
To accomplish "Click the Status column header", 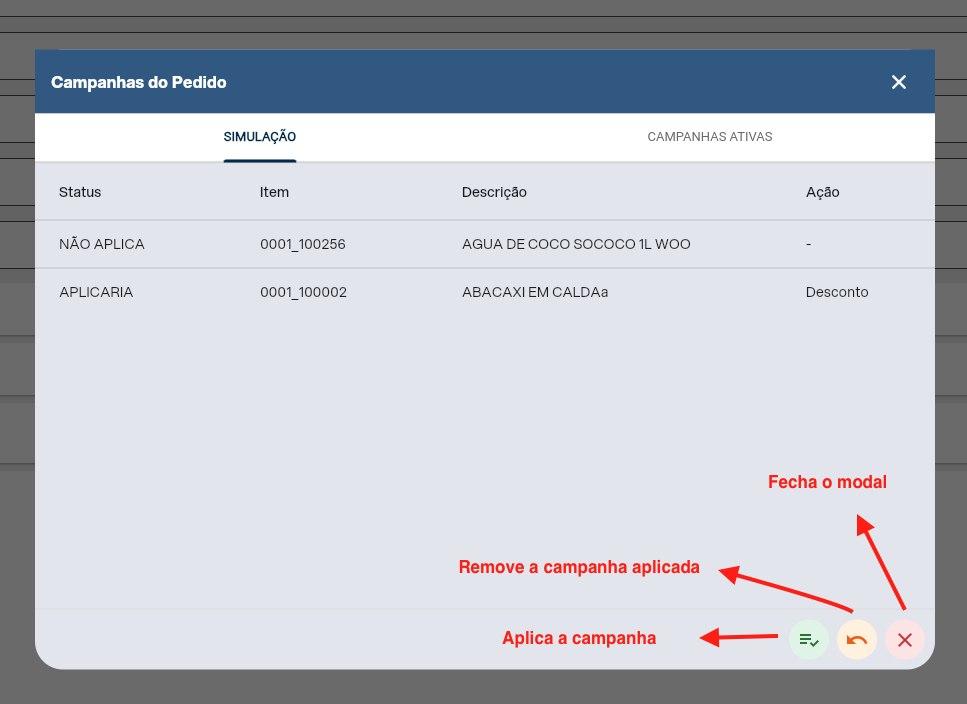I will point(80,192).
